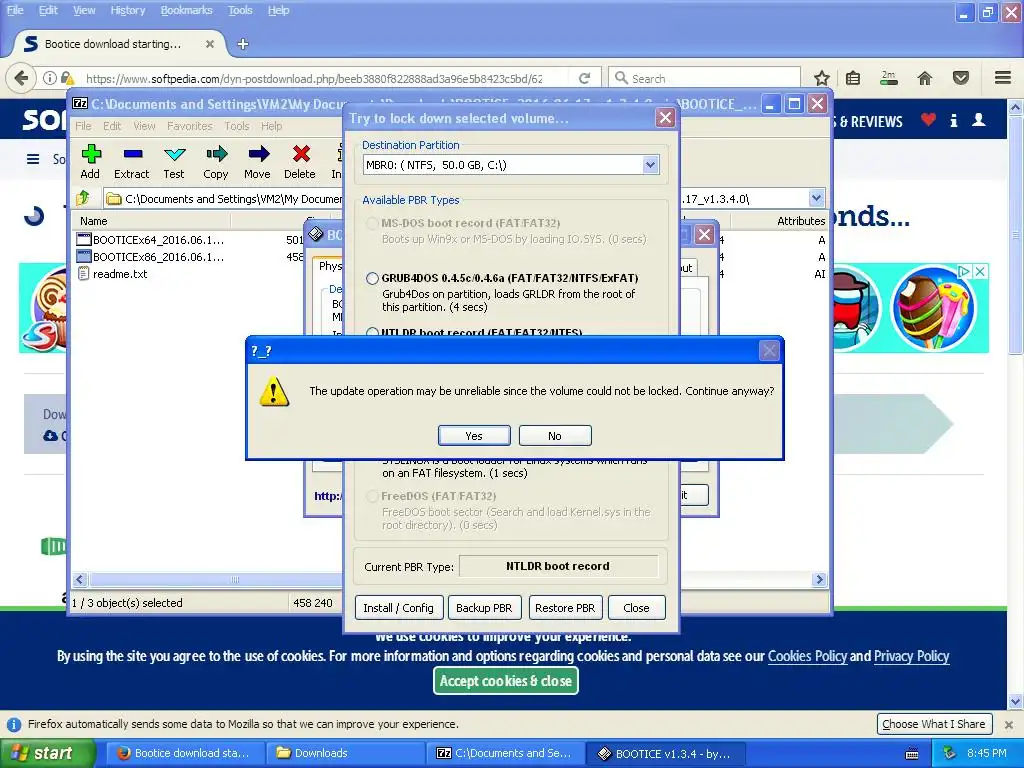Click 7-Zip horizontal scrollbar right arrow
The image size is (1024, 768).
(x=820, y=579)
